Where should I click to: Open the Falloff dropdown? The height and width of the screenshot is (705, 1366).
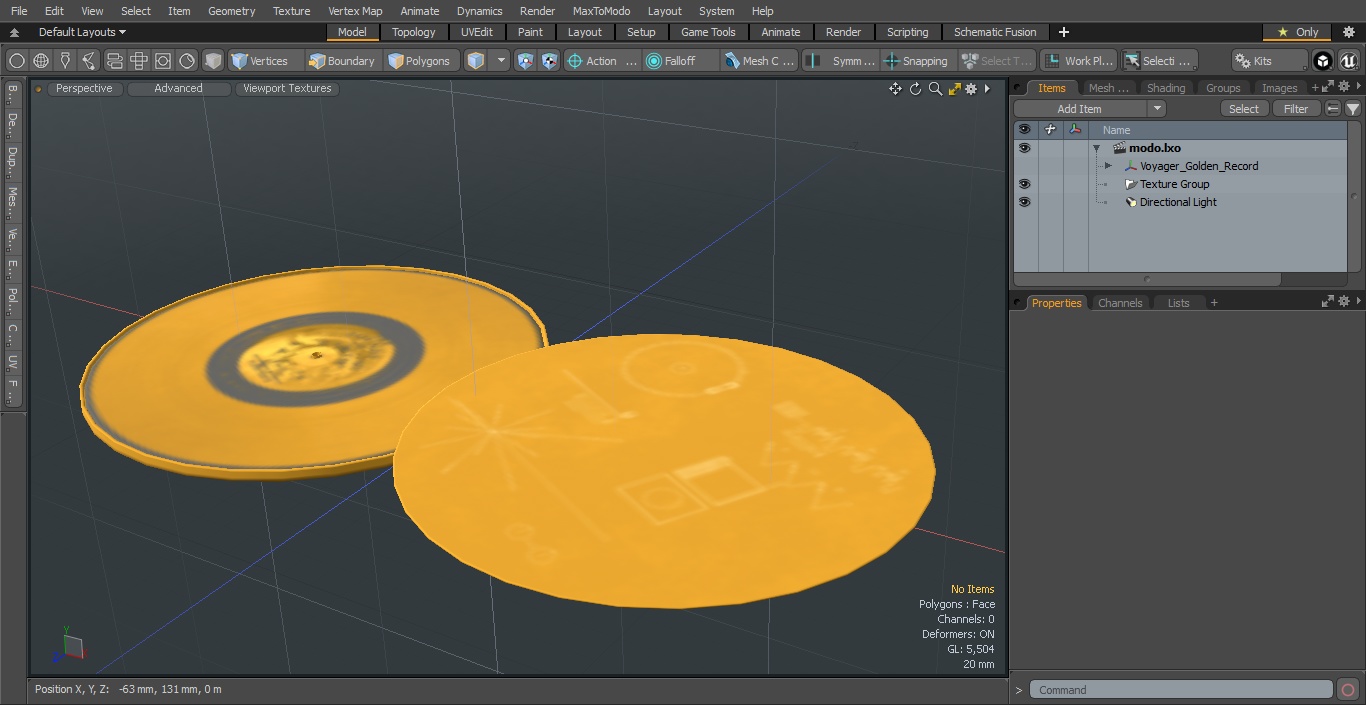[682, 61]
